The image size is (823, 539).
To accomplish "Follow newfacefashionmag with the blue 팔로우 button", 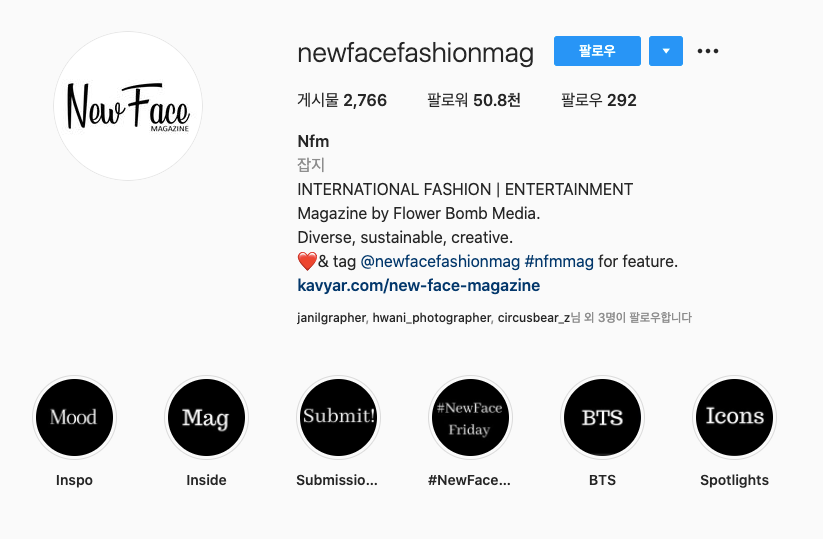I will [597, 51].
